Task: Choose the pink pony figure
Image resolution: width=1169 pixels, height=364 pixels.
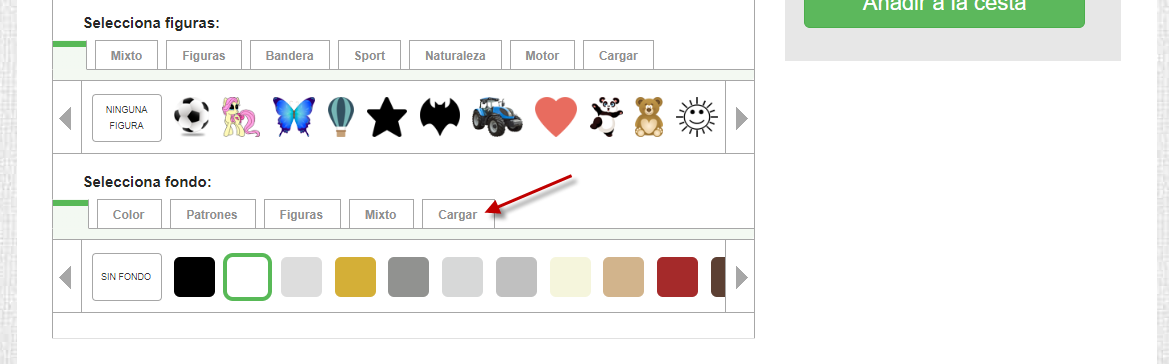Action: click(x=242, y=117)
